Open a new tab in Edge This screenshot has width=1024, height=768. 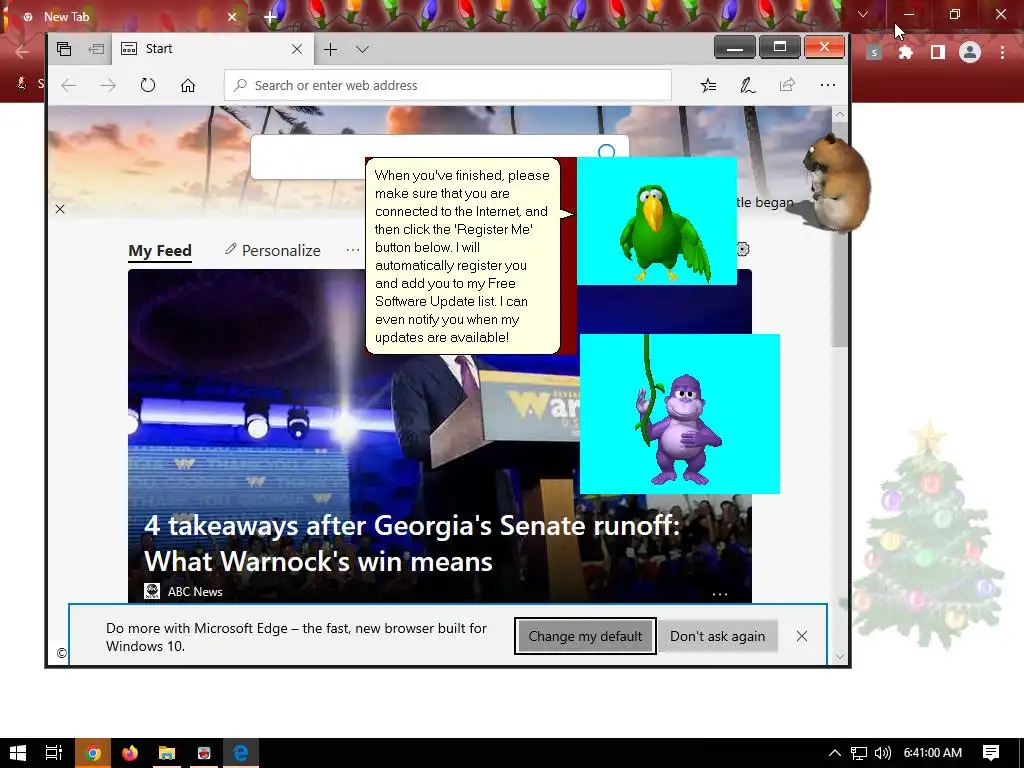pyautogui.click(x=330, y=49)
